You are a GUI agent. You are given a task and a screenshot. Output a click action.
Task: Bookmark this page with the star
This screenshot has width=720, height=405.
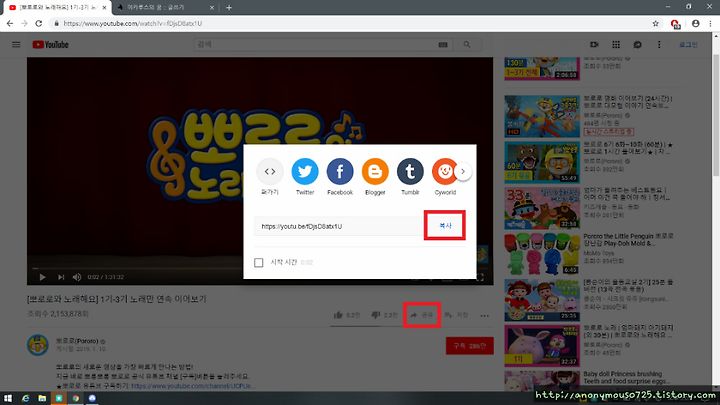click(x=656, y=23)
